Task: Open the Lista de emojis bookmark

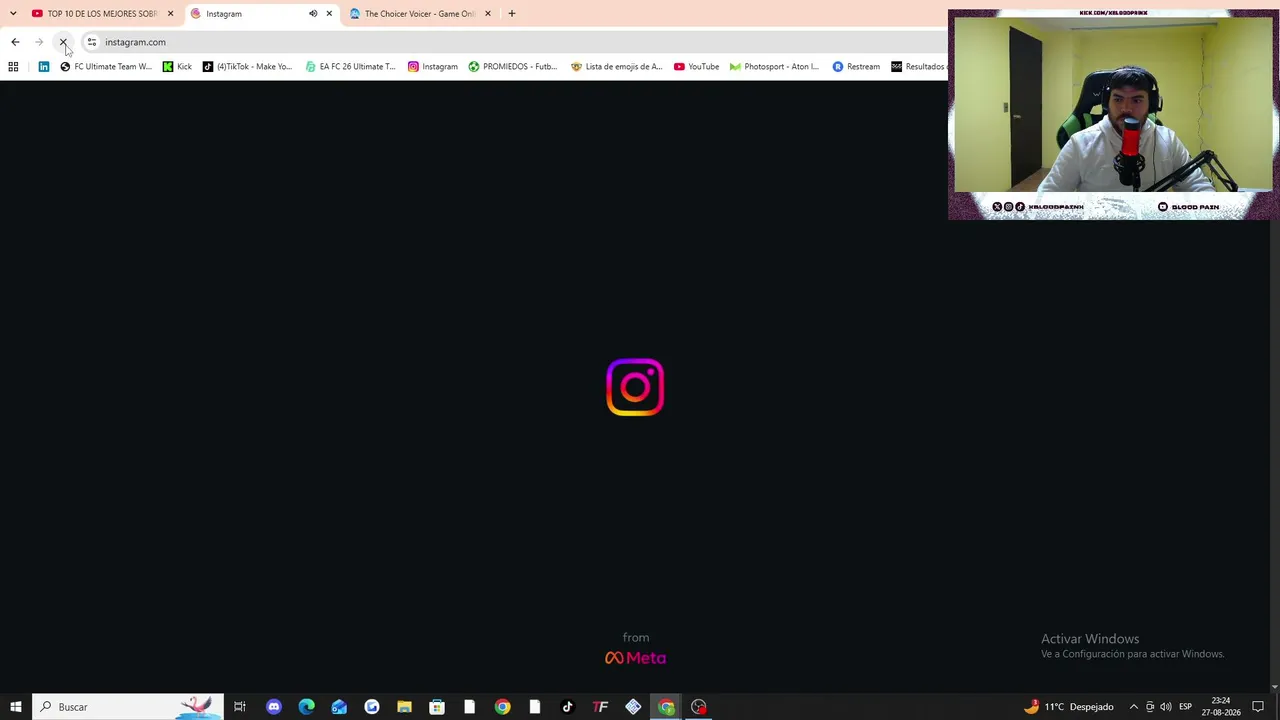Action: (616, 67)
